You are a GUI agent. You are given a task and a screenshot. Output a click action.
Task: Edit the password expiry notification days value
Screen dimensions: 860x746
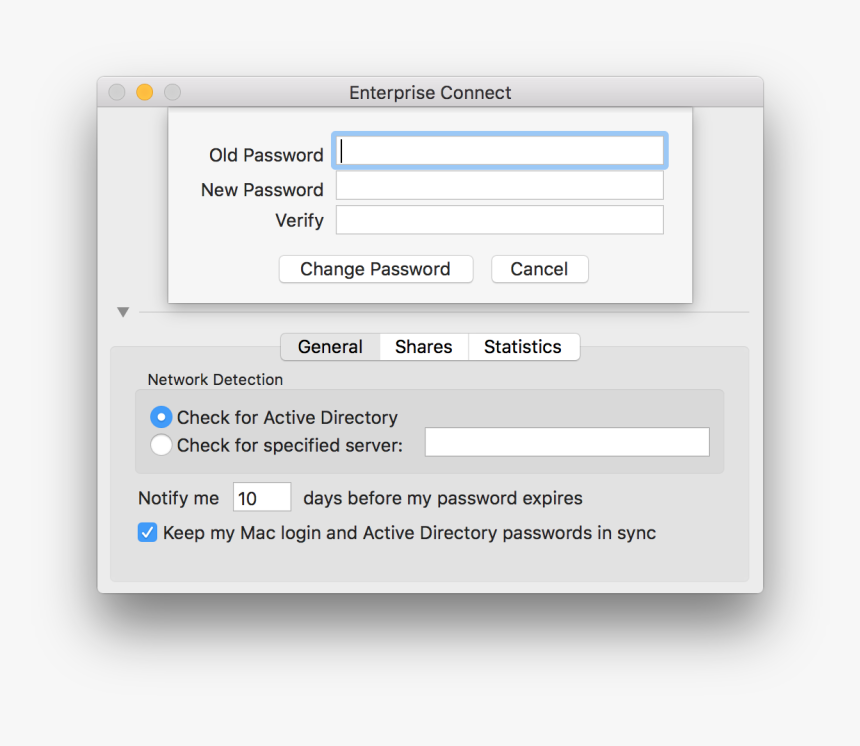click(x=261, y=497)
